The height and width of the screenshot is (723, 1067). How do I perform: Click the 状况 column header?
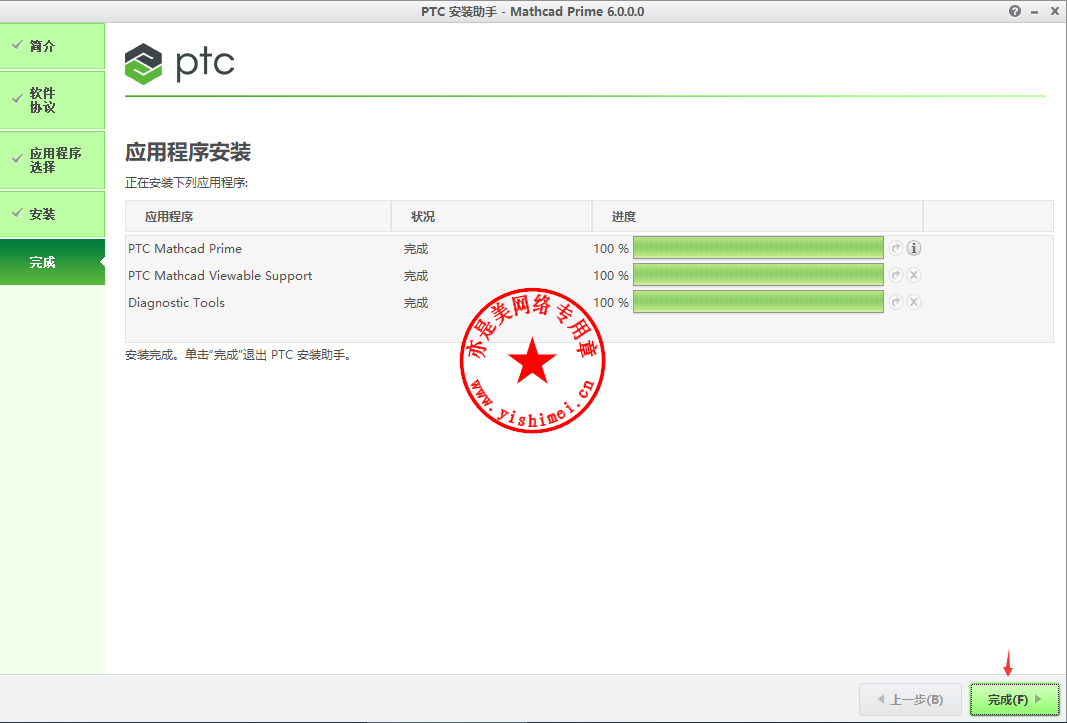[x=491, y=216]
